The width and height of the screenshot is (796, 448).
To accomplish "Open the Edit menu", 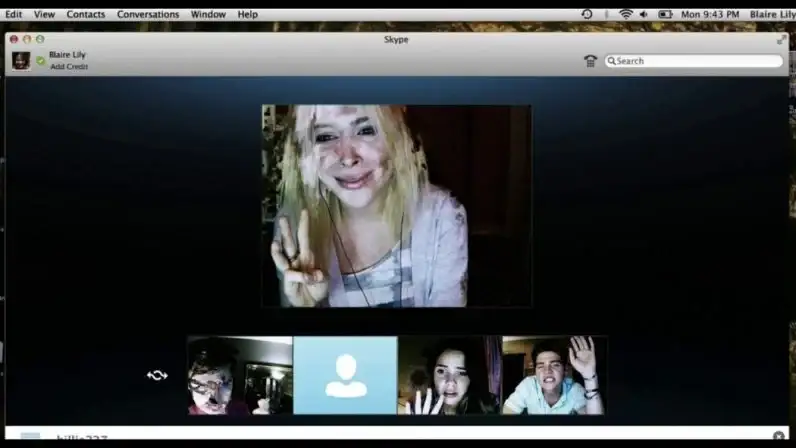I will point(14,14).
